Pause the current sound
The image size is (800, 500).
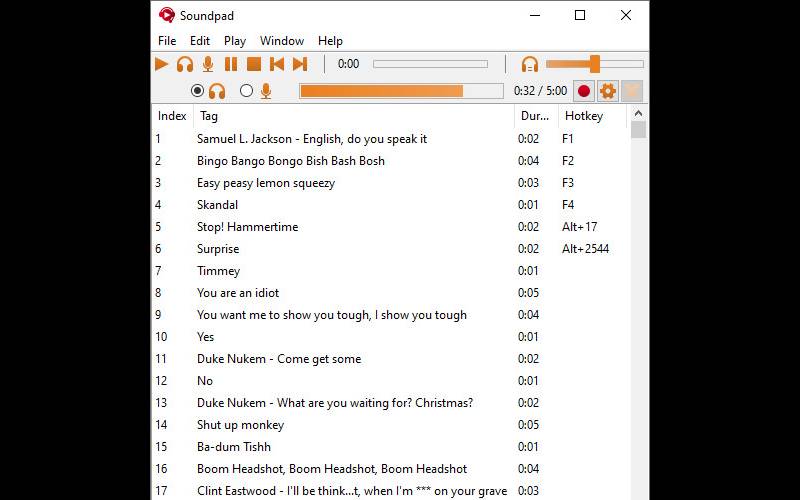coord(231,64)
